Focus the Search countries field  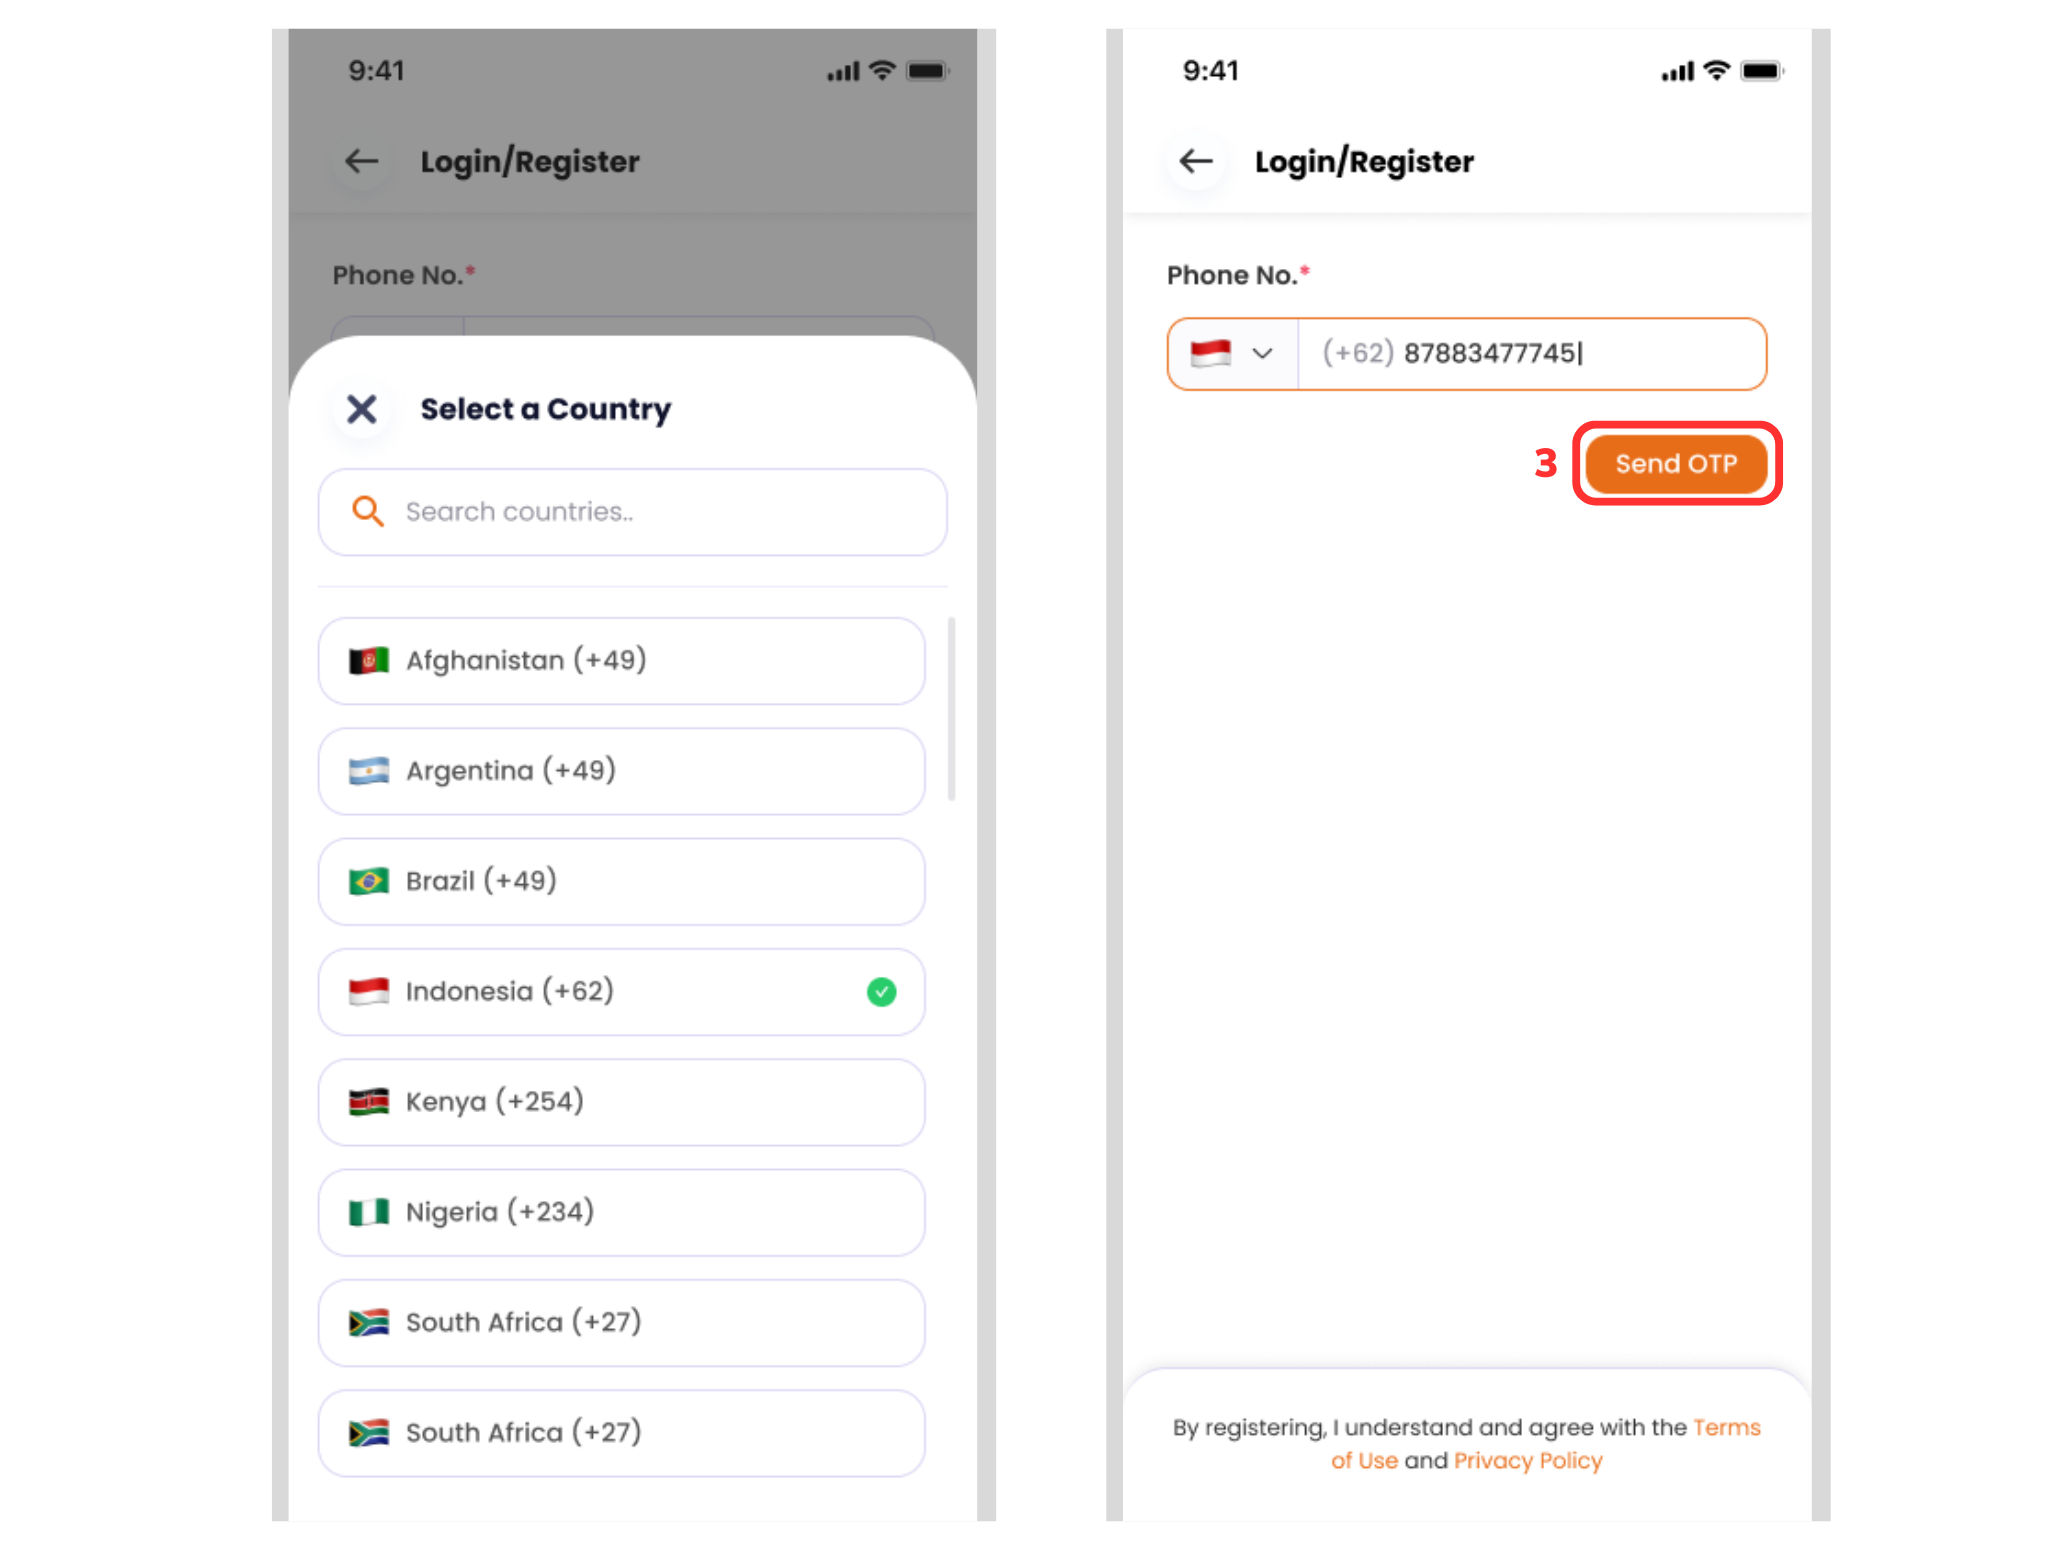[632, 512]
